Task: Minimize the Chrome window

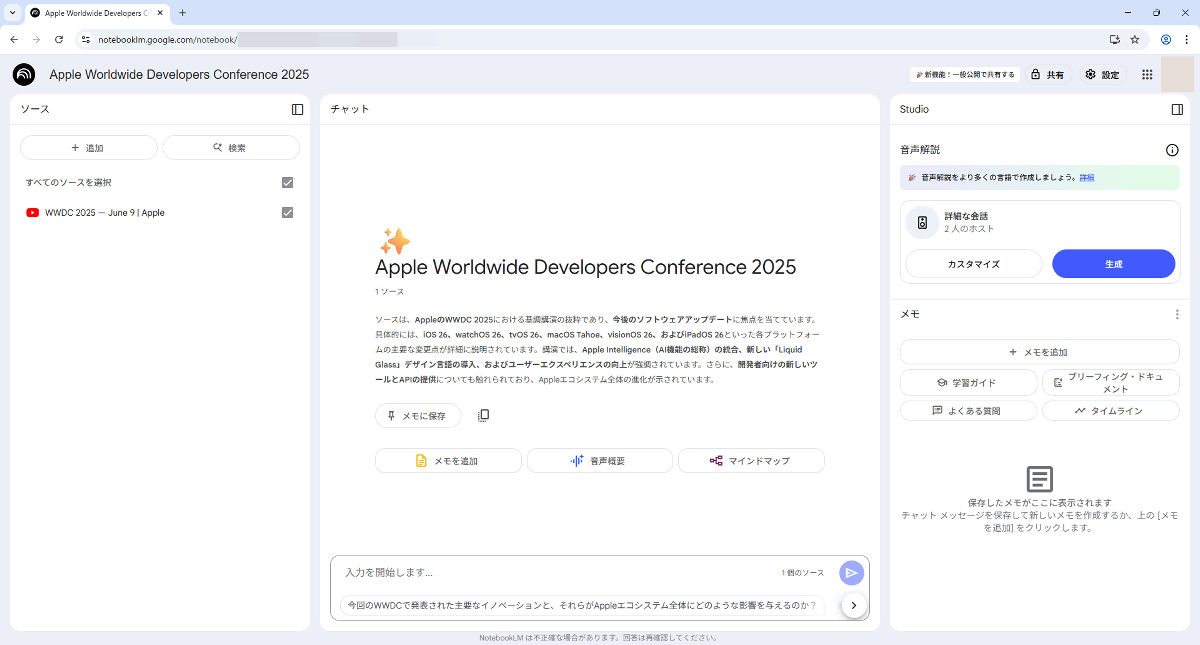Action: [1130, 13]
